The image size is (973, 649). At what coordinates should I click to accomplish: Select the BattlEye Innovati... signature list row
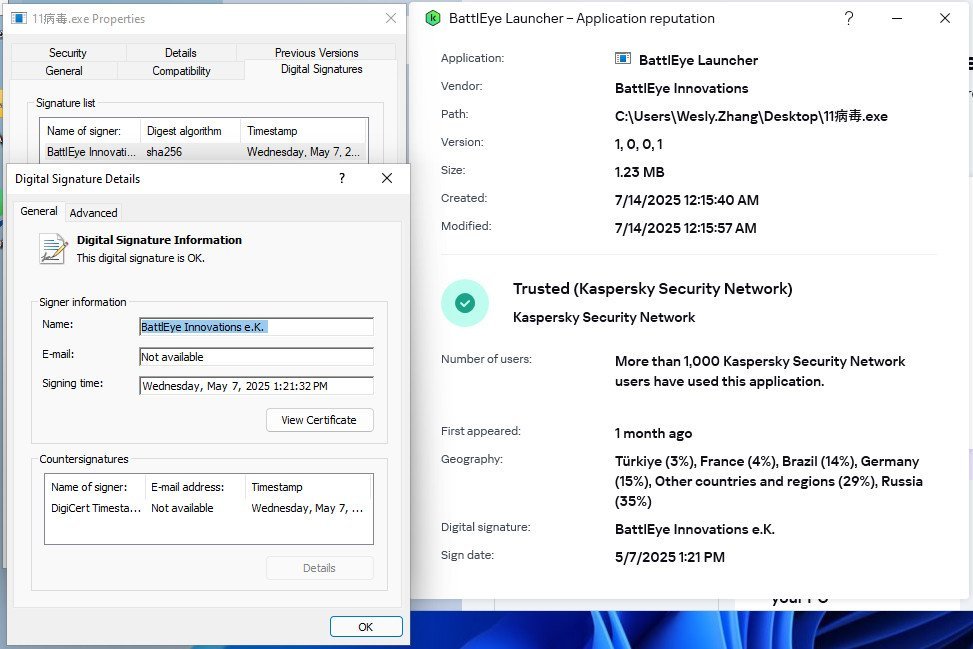point(204,152)
